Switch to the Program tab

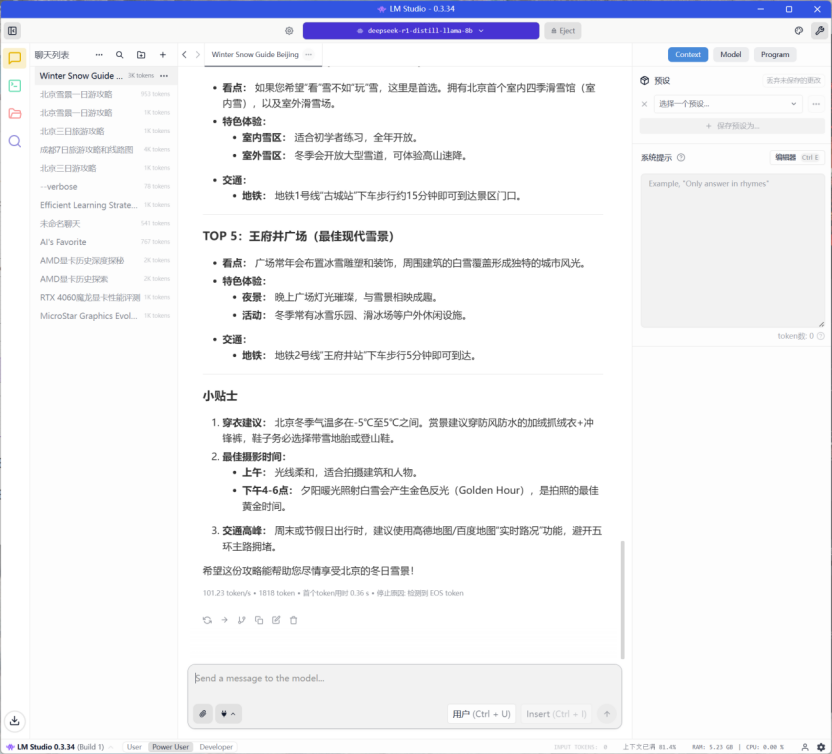[x=774, y=55]
